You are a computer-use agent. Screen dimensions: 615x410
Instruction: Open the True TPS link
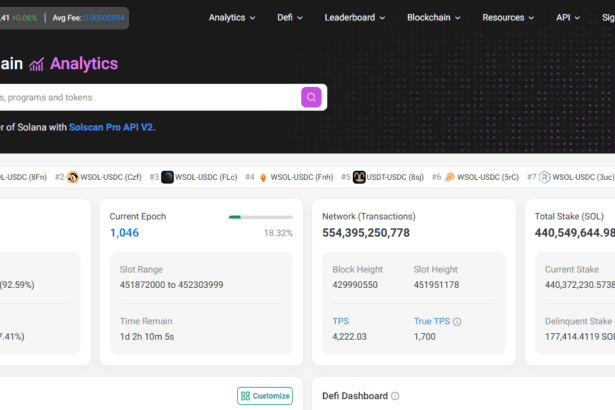pos(432,321)
